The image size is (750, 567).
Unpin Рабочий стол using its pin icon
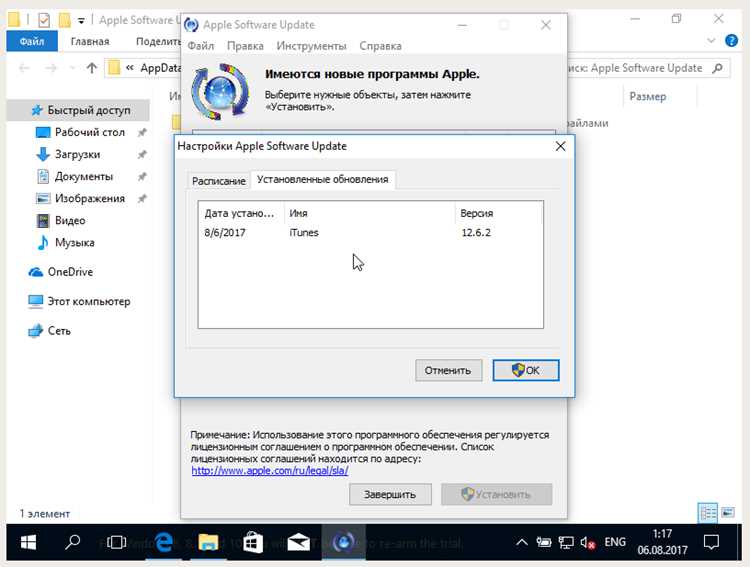pos(142,133)
